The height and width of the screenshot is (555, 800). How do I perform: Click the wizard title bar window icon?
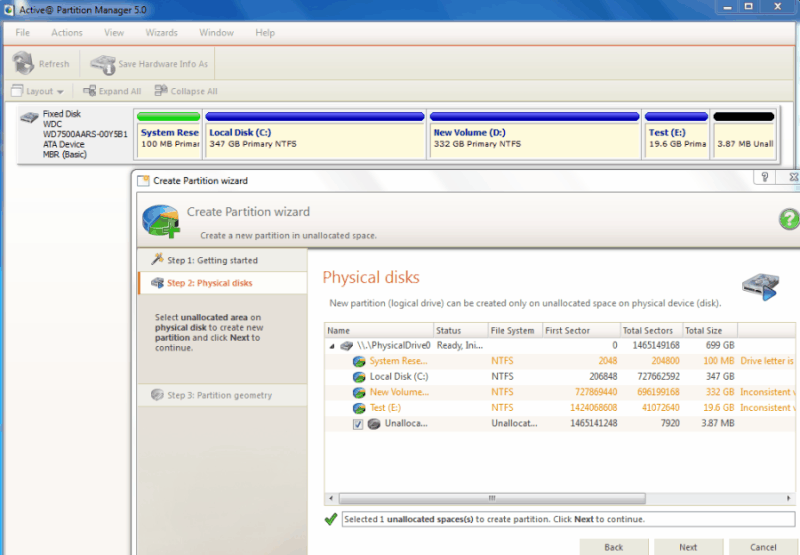point(143,181)
